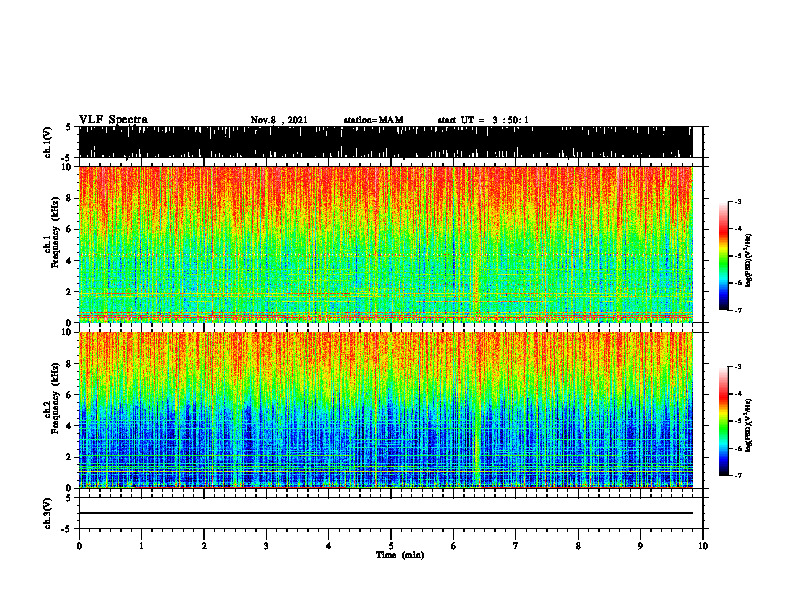
Task: Click the color bar beside the ch.1 spectrogram
Action: click(723, 256)
